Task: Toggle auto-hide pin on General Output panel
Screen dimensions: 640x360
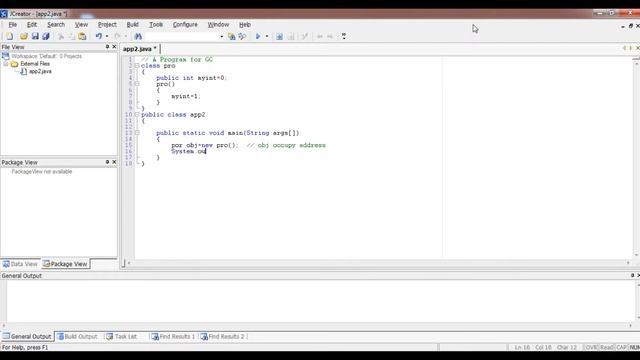Action: click(x=632, y=276)
